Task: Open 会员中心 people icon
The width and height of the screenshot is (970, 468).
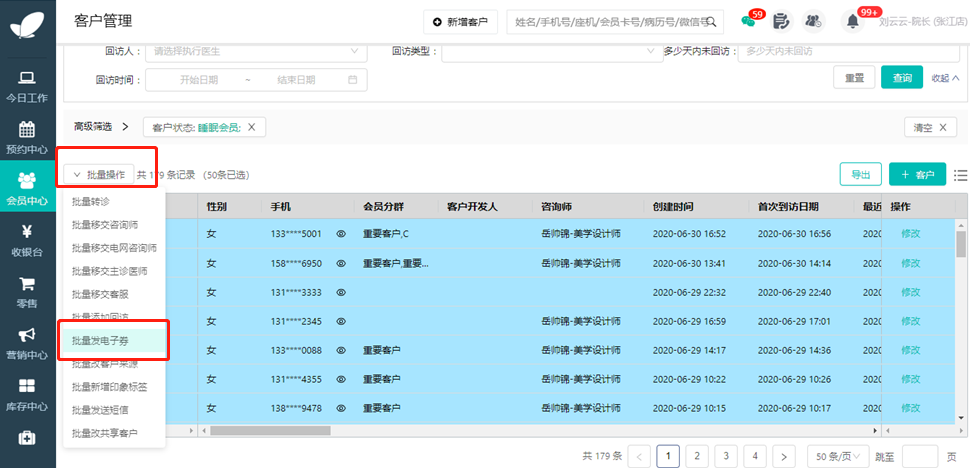Action: [27, 181]
